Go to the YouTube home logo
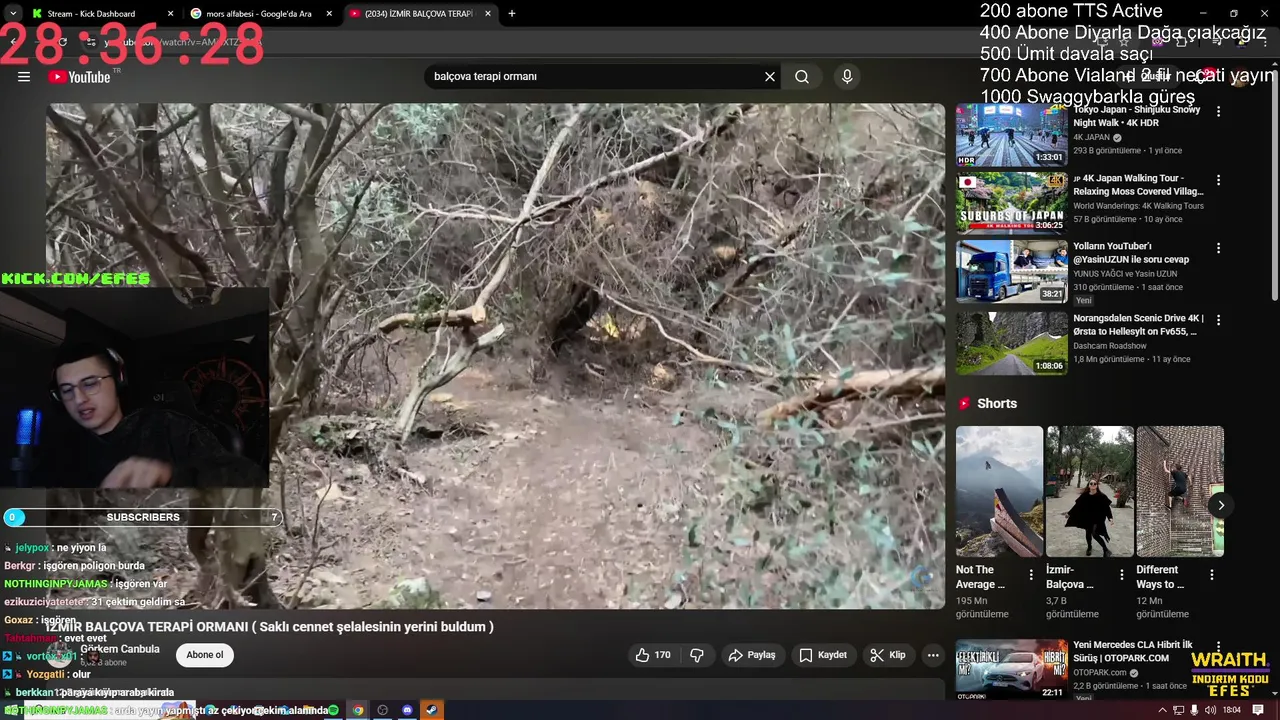 pyautogui.click(x=79, y=77)
